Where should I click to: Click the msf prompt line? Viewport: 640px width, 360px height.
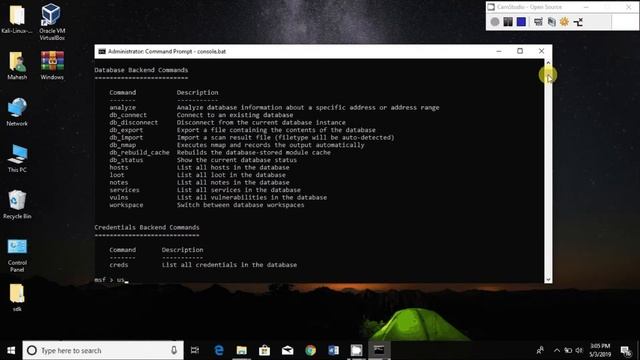tap(111, 280)
